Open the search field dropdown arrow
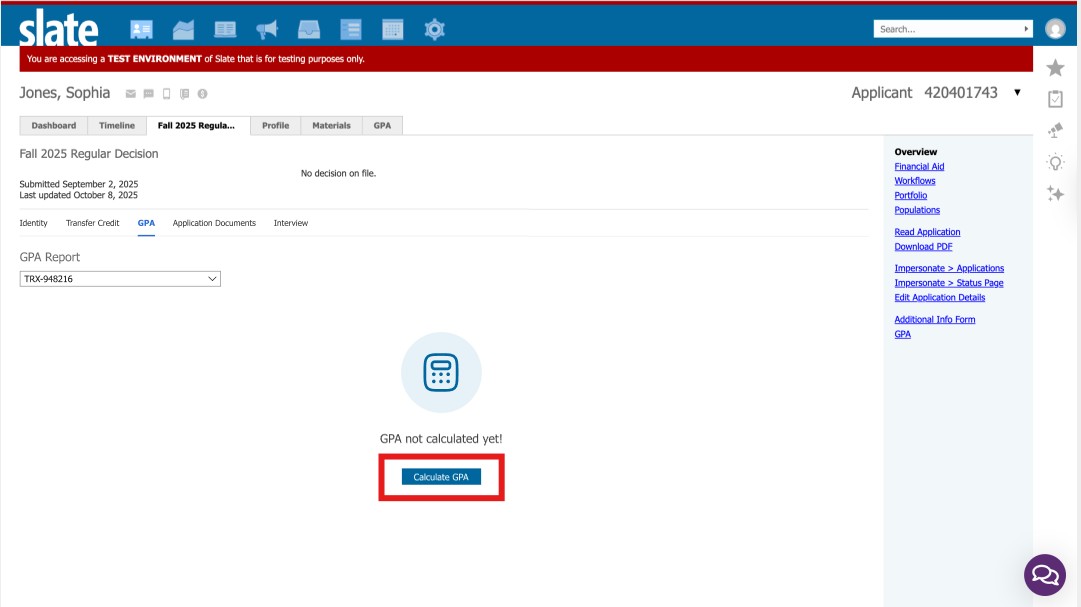 [1026, 28]
